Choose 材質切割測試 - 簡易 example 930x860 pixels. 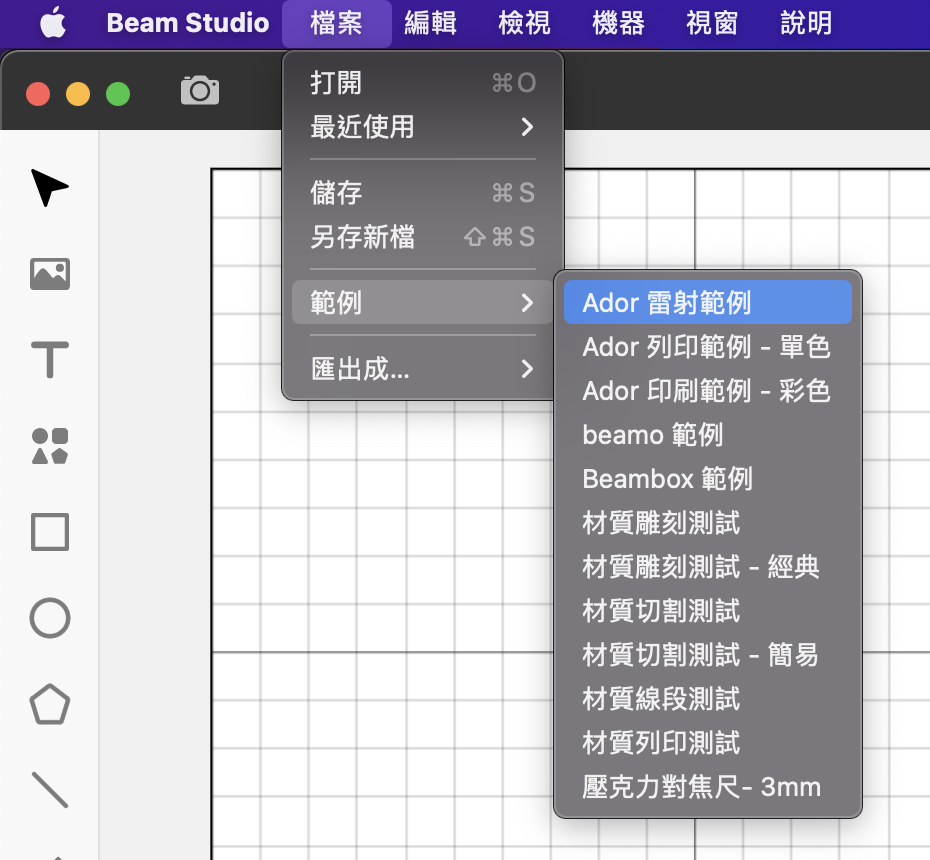pos(708,655)
